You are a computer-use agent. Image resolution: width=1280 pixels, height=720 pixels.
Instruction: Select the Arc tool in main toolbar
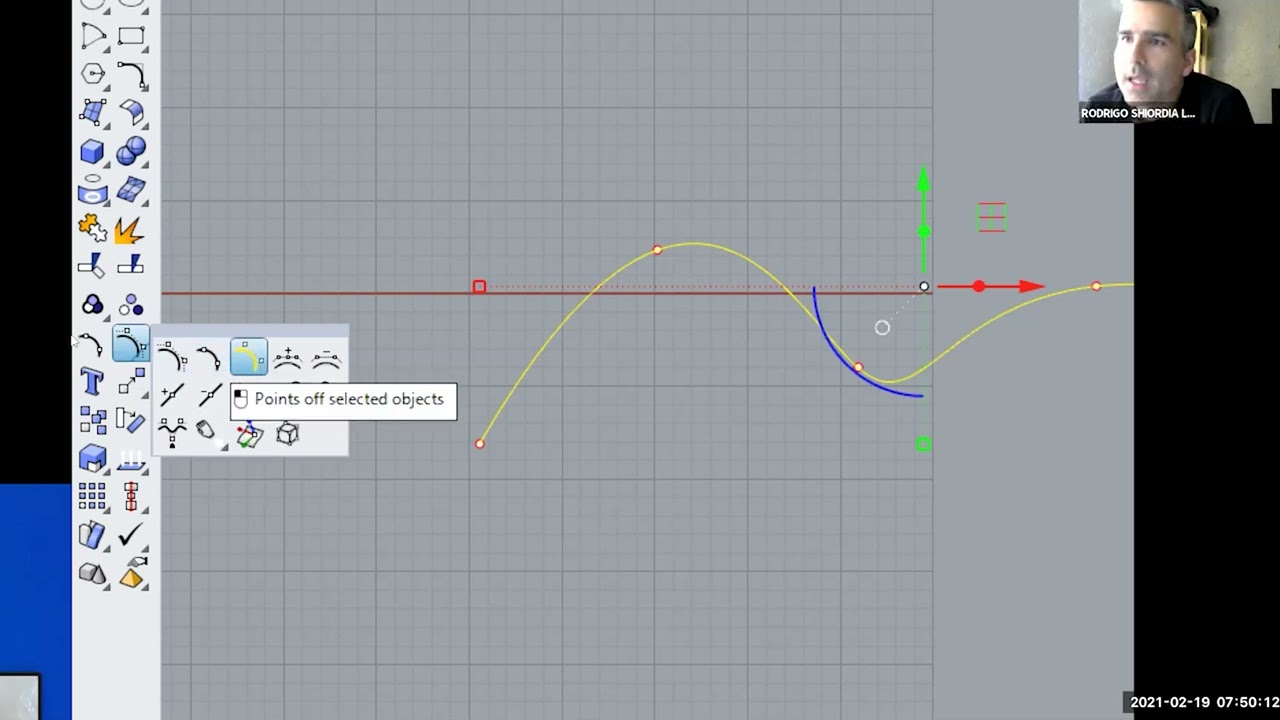click(x=93, y=37)
